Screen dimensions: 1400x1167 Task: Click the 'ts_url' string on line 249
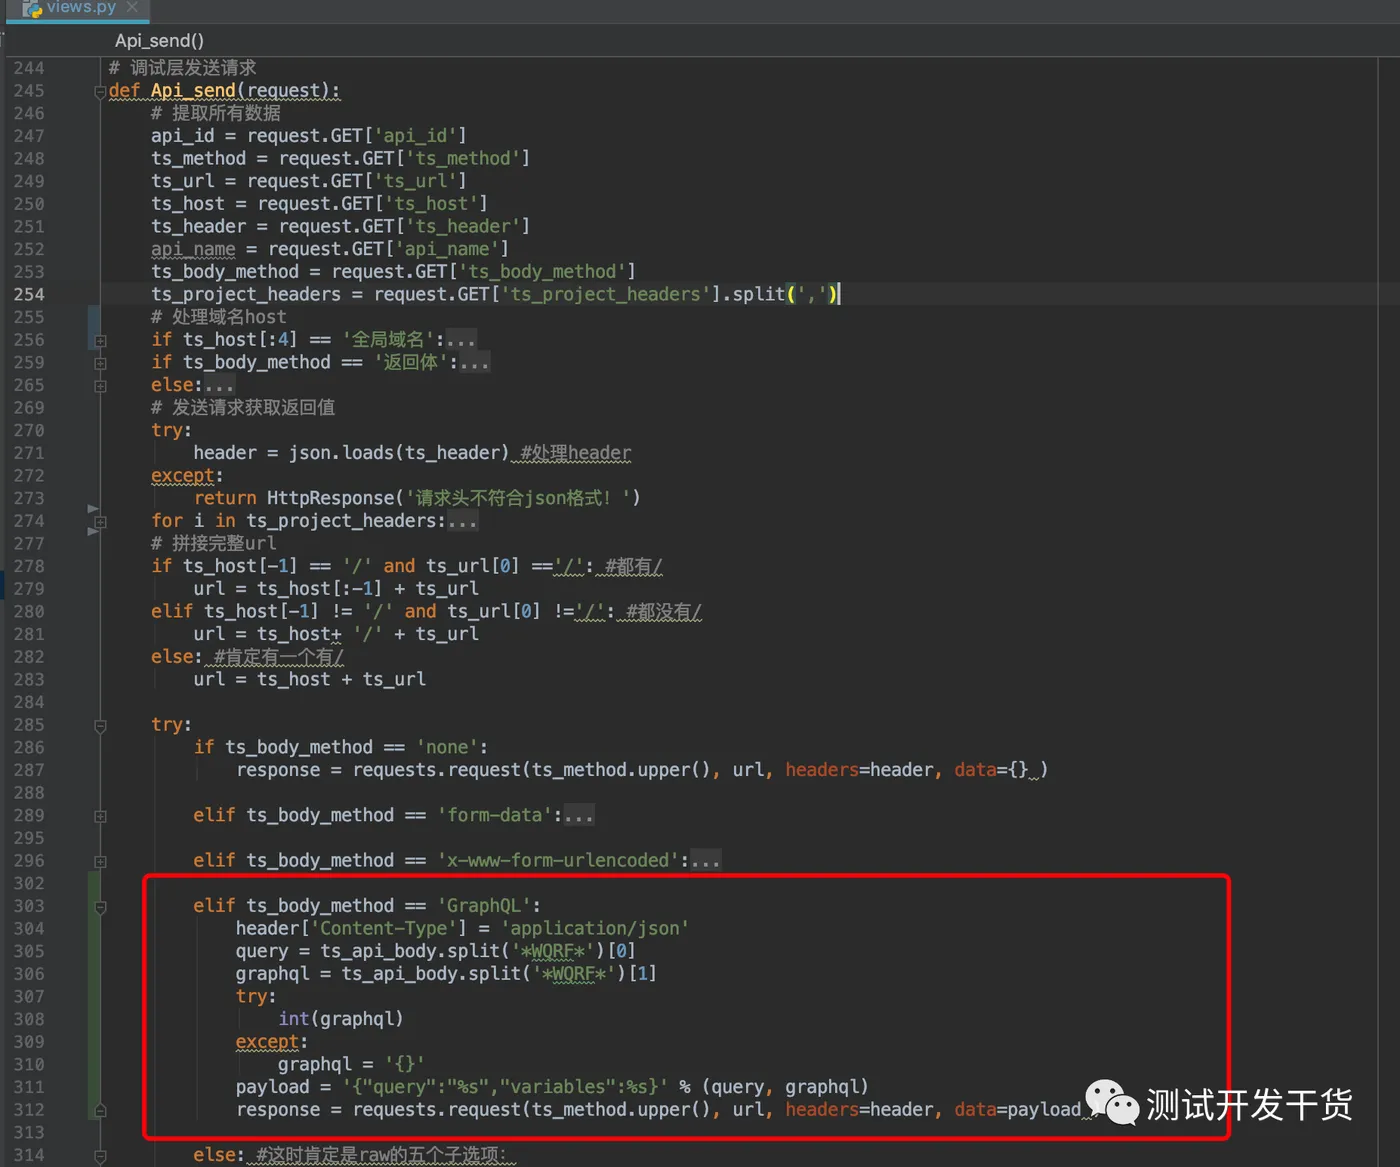click(415, 181)
